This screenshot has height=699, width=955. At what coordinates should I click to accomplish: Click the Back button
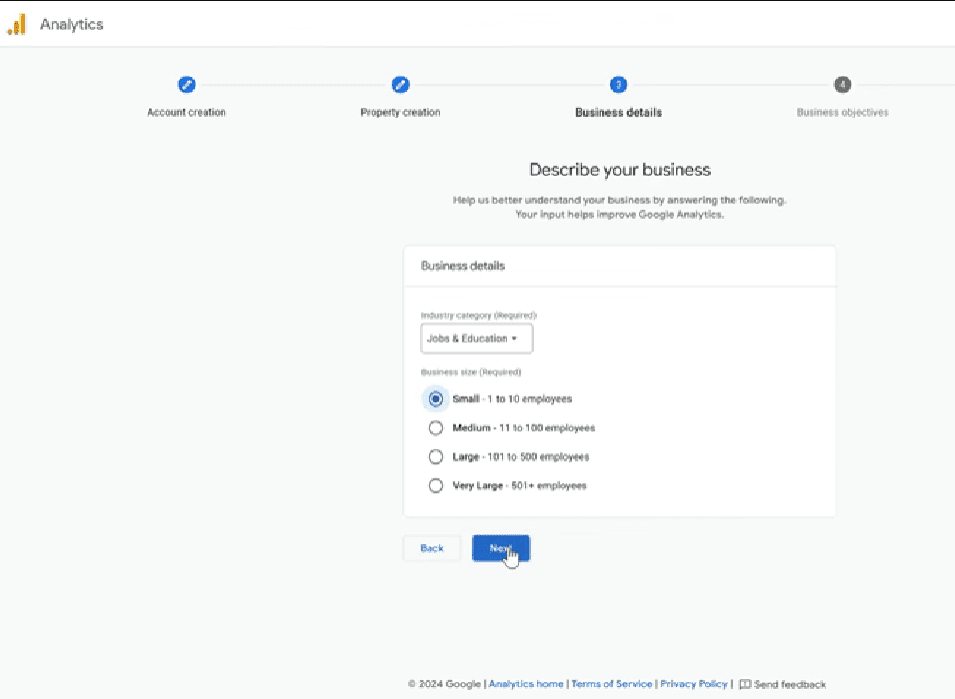(431, 548)
